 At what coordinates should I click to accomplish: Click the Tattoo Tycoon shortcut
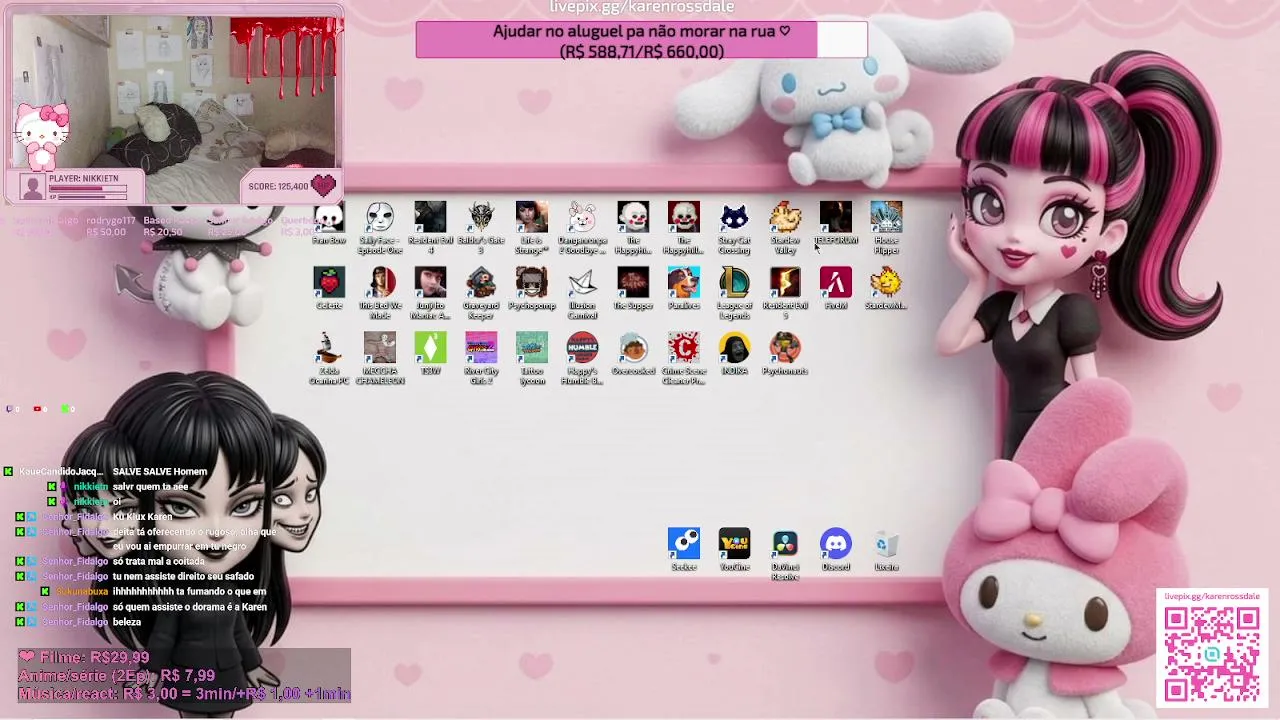click(x=532, y=358)
